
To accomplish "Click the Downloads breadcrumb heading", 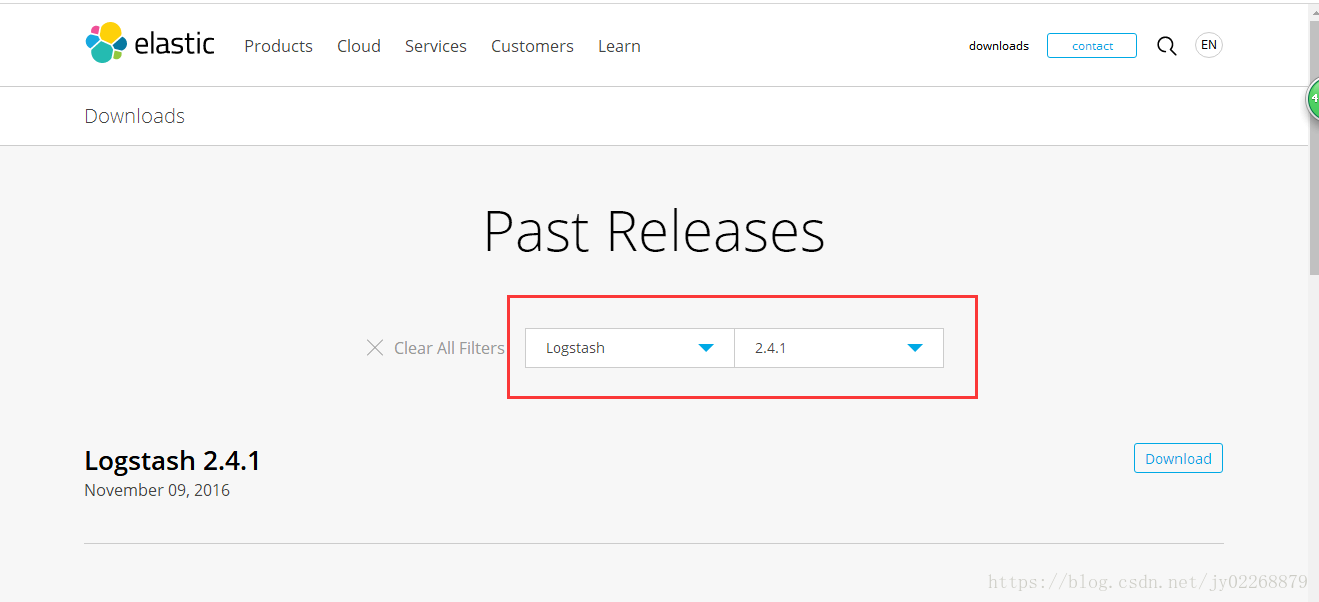I will click(x=134, y=116).
